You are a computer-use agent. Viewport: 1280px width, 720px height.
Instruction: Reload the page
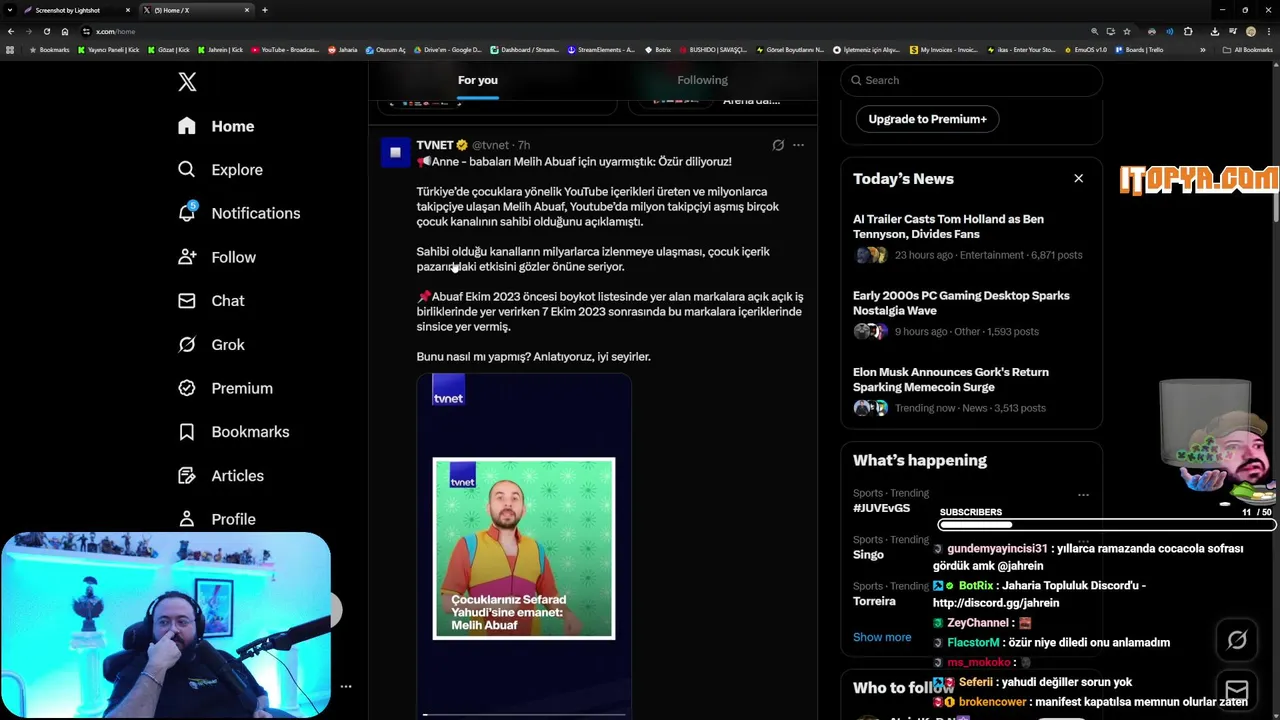[x=47, y=31]
